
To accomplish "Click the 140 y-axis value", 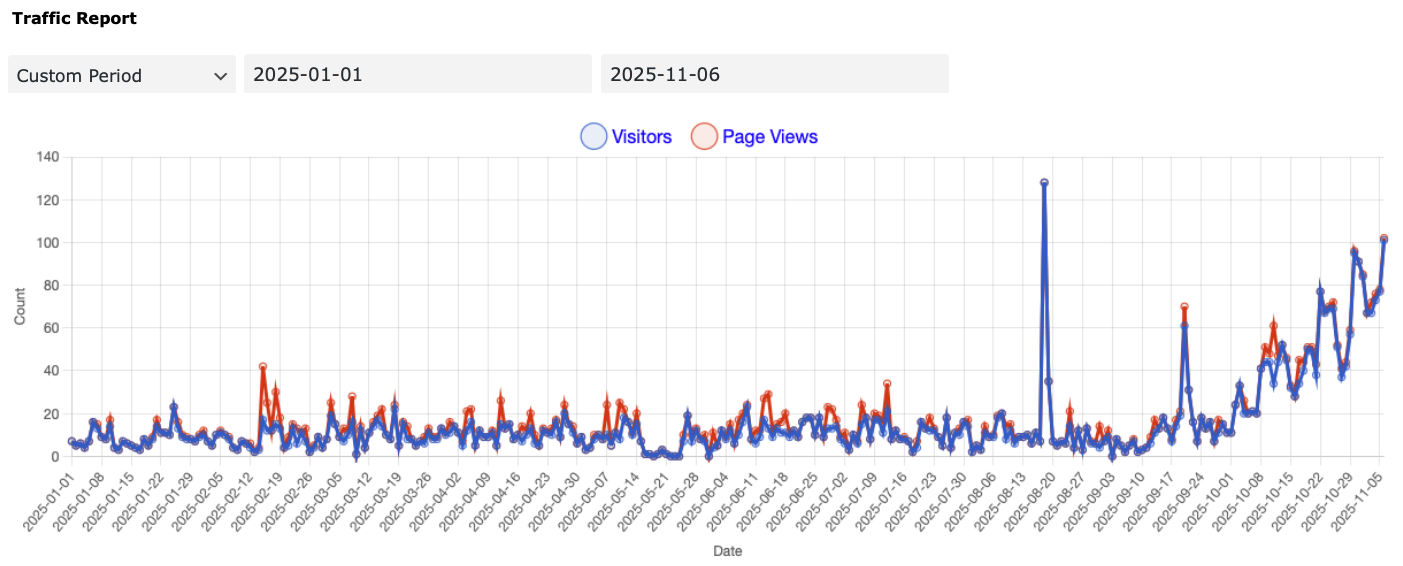I will click(48, 157).
